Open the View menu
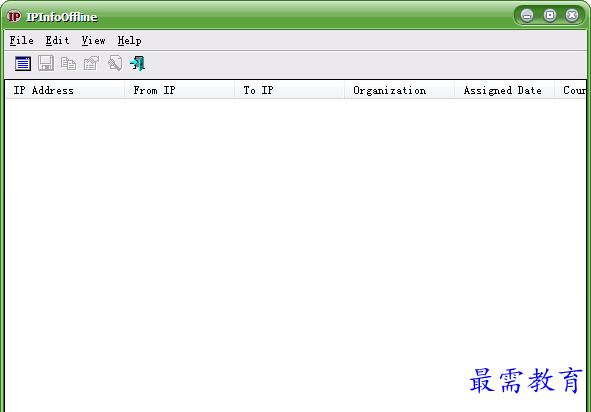The image size is (591, 412). pyautogui.click(x=93, y=40)
